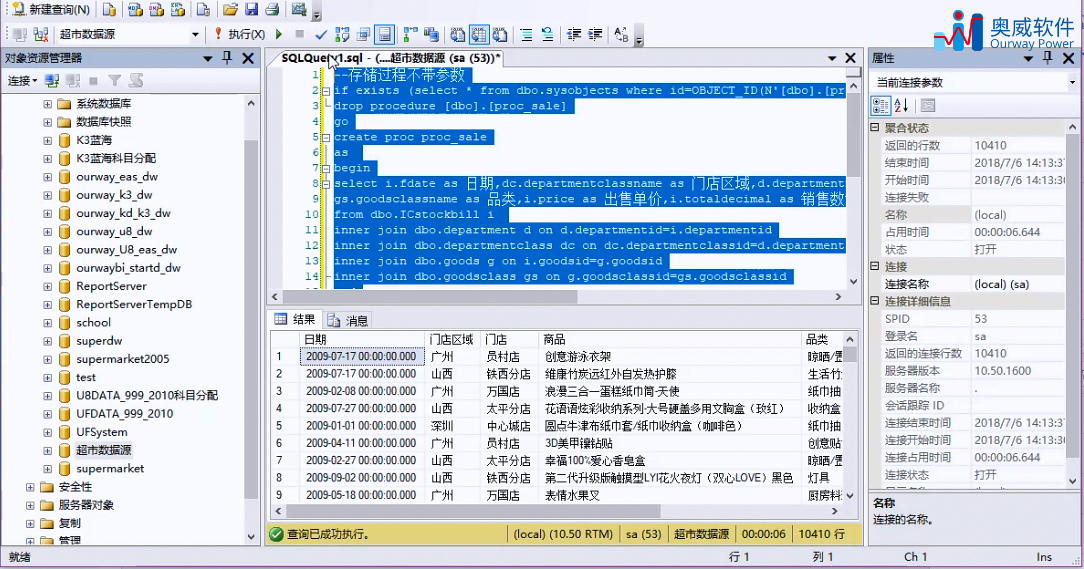Click the results grid horizontal scrollbar
The image size is (1084, 569).
473,512
